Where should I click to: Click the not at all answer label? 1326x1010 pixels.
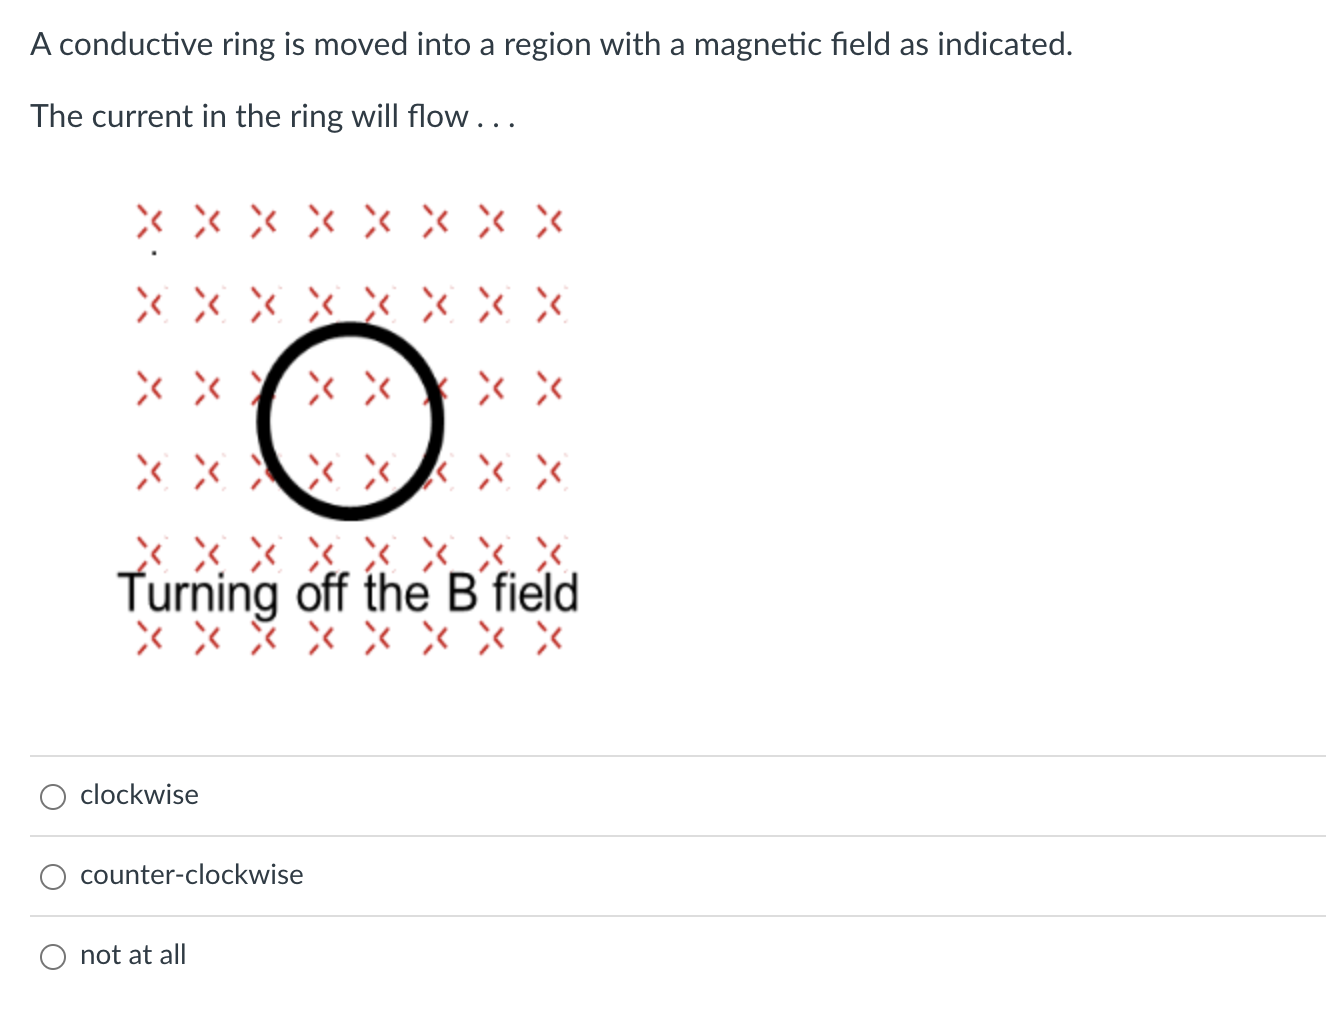tap(133, 955)
